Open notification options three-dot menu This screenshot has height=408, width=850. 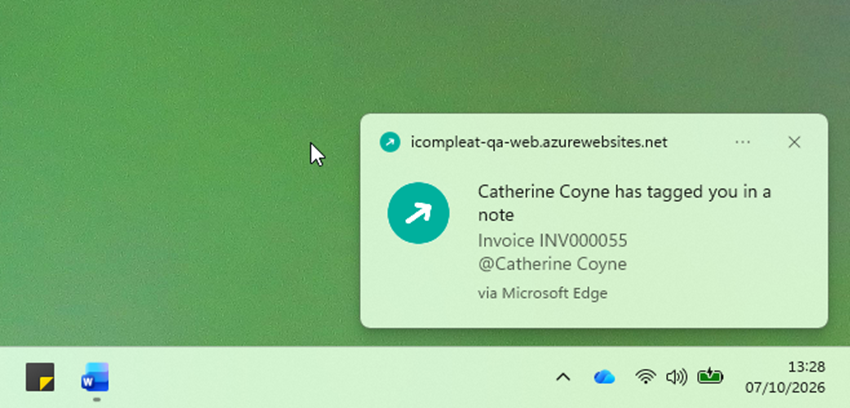click(742, 143)
